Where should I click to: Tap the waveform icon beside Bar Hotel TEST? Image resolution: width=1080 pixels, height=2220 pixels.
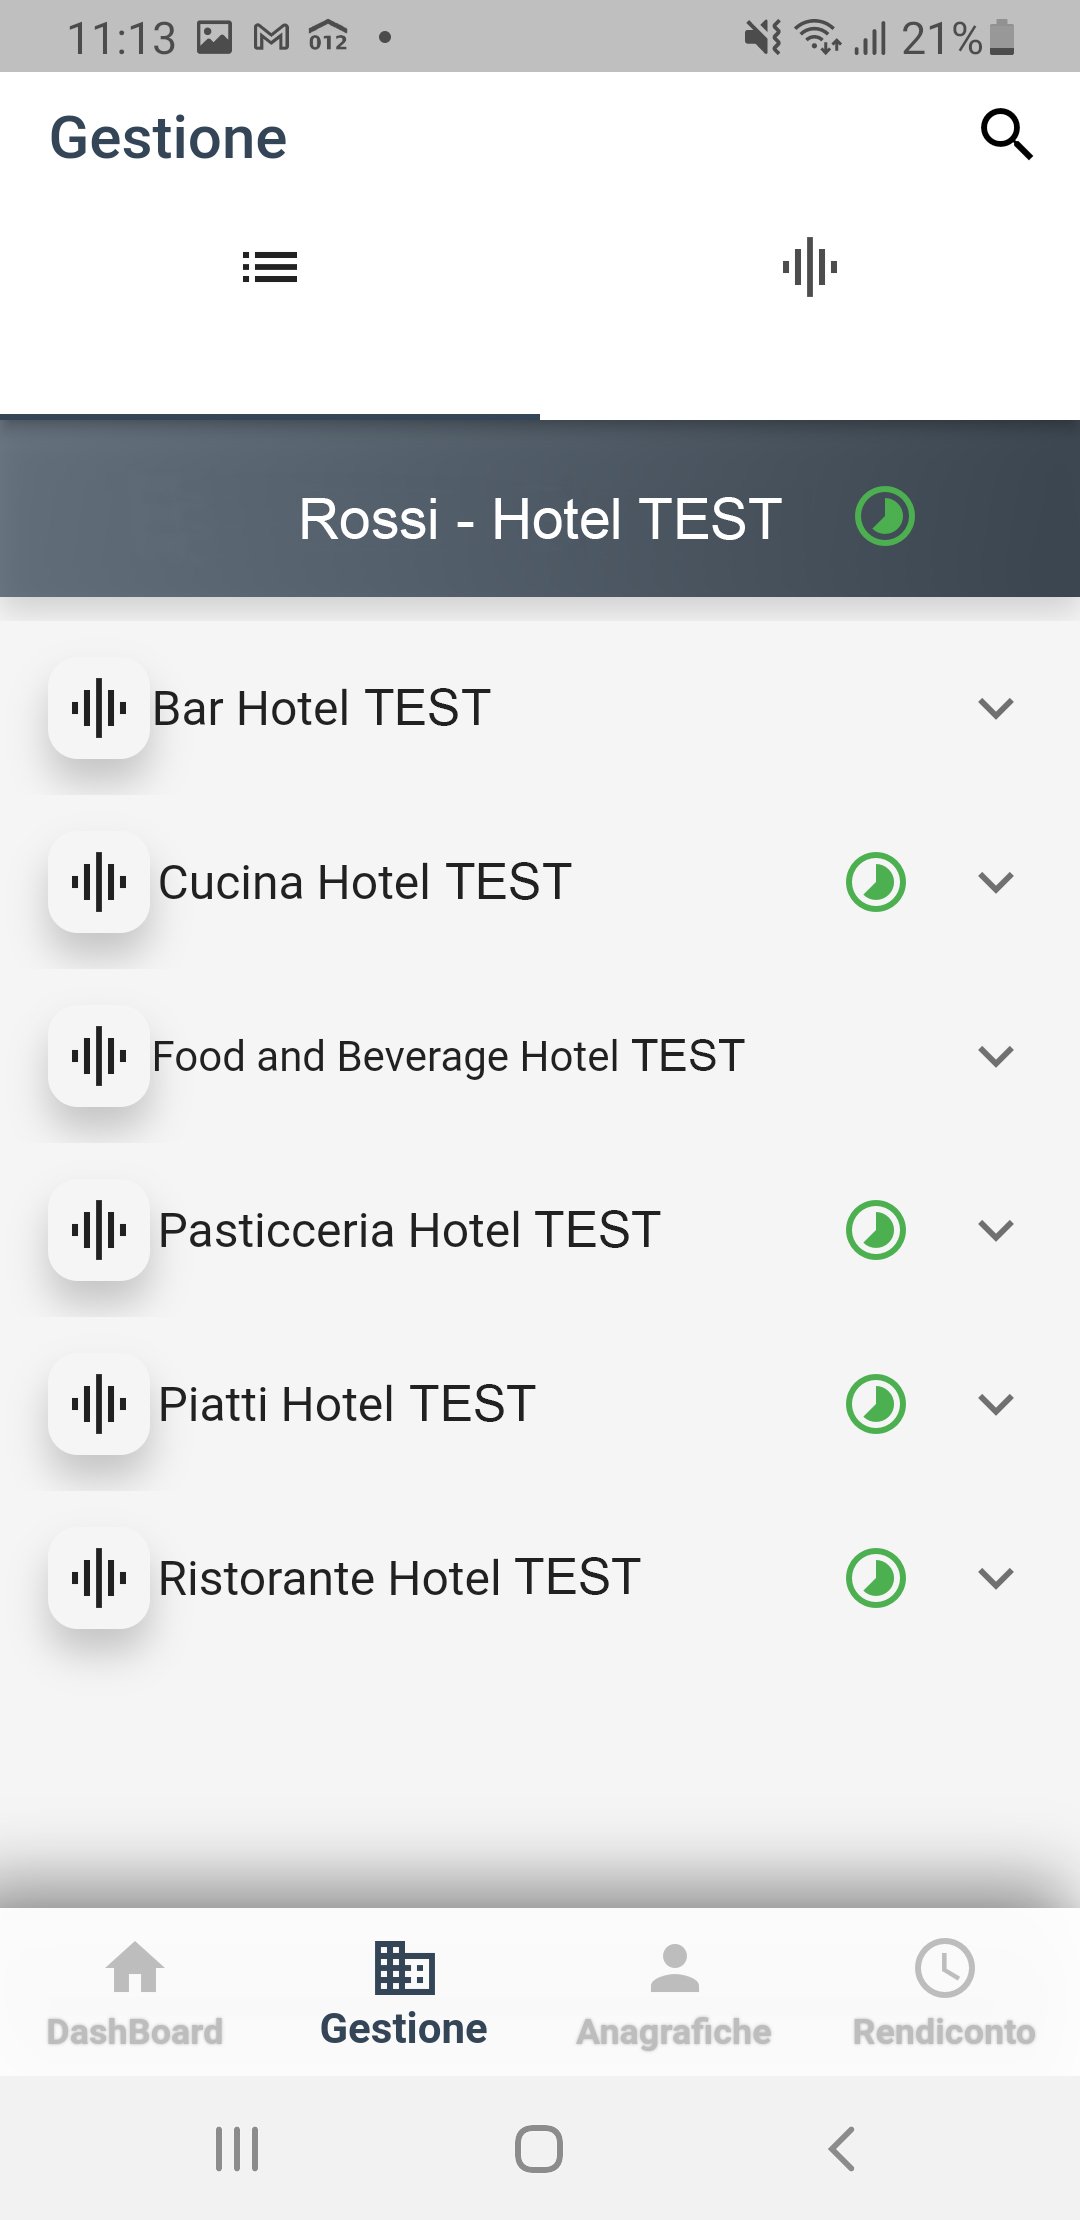pyautogui.click(x=99, y=708)
